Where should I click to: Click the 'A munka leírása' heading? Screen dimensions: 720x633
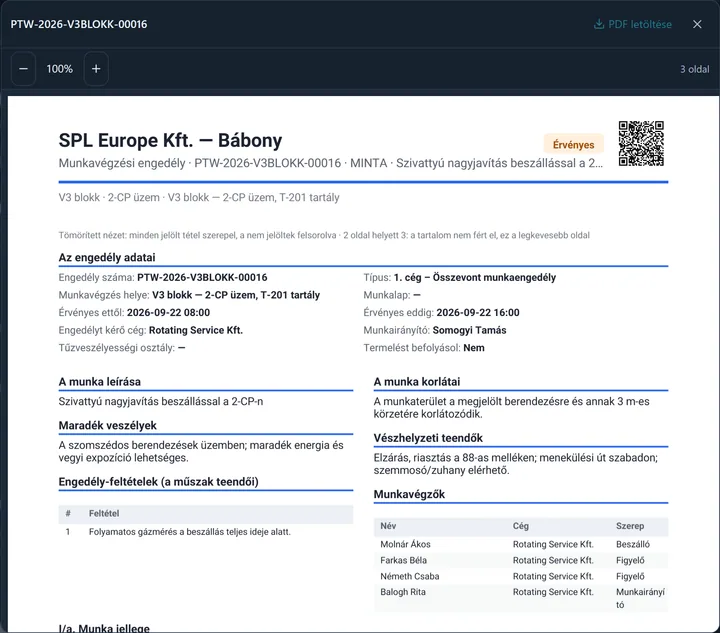coord(100,381)
